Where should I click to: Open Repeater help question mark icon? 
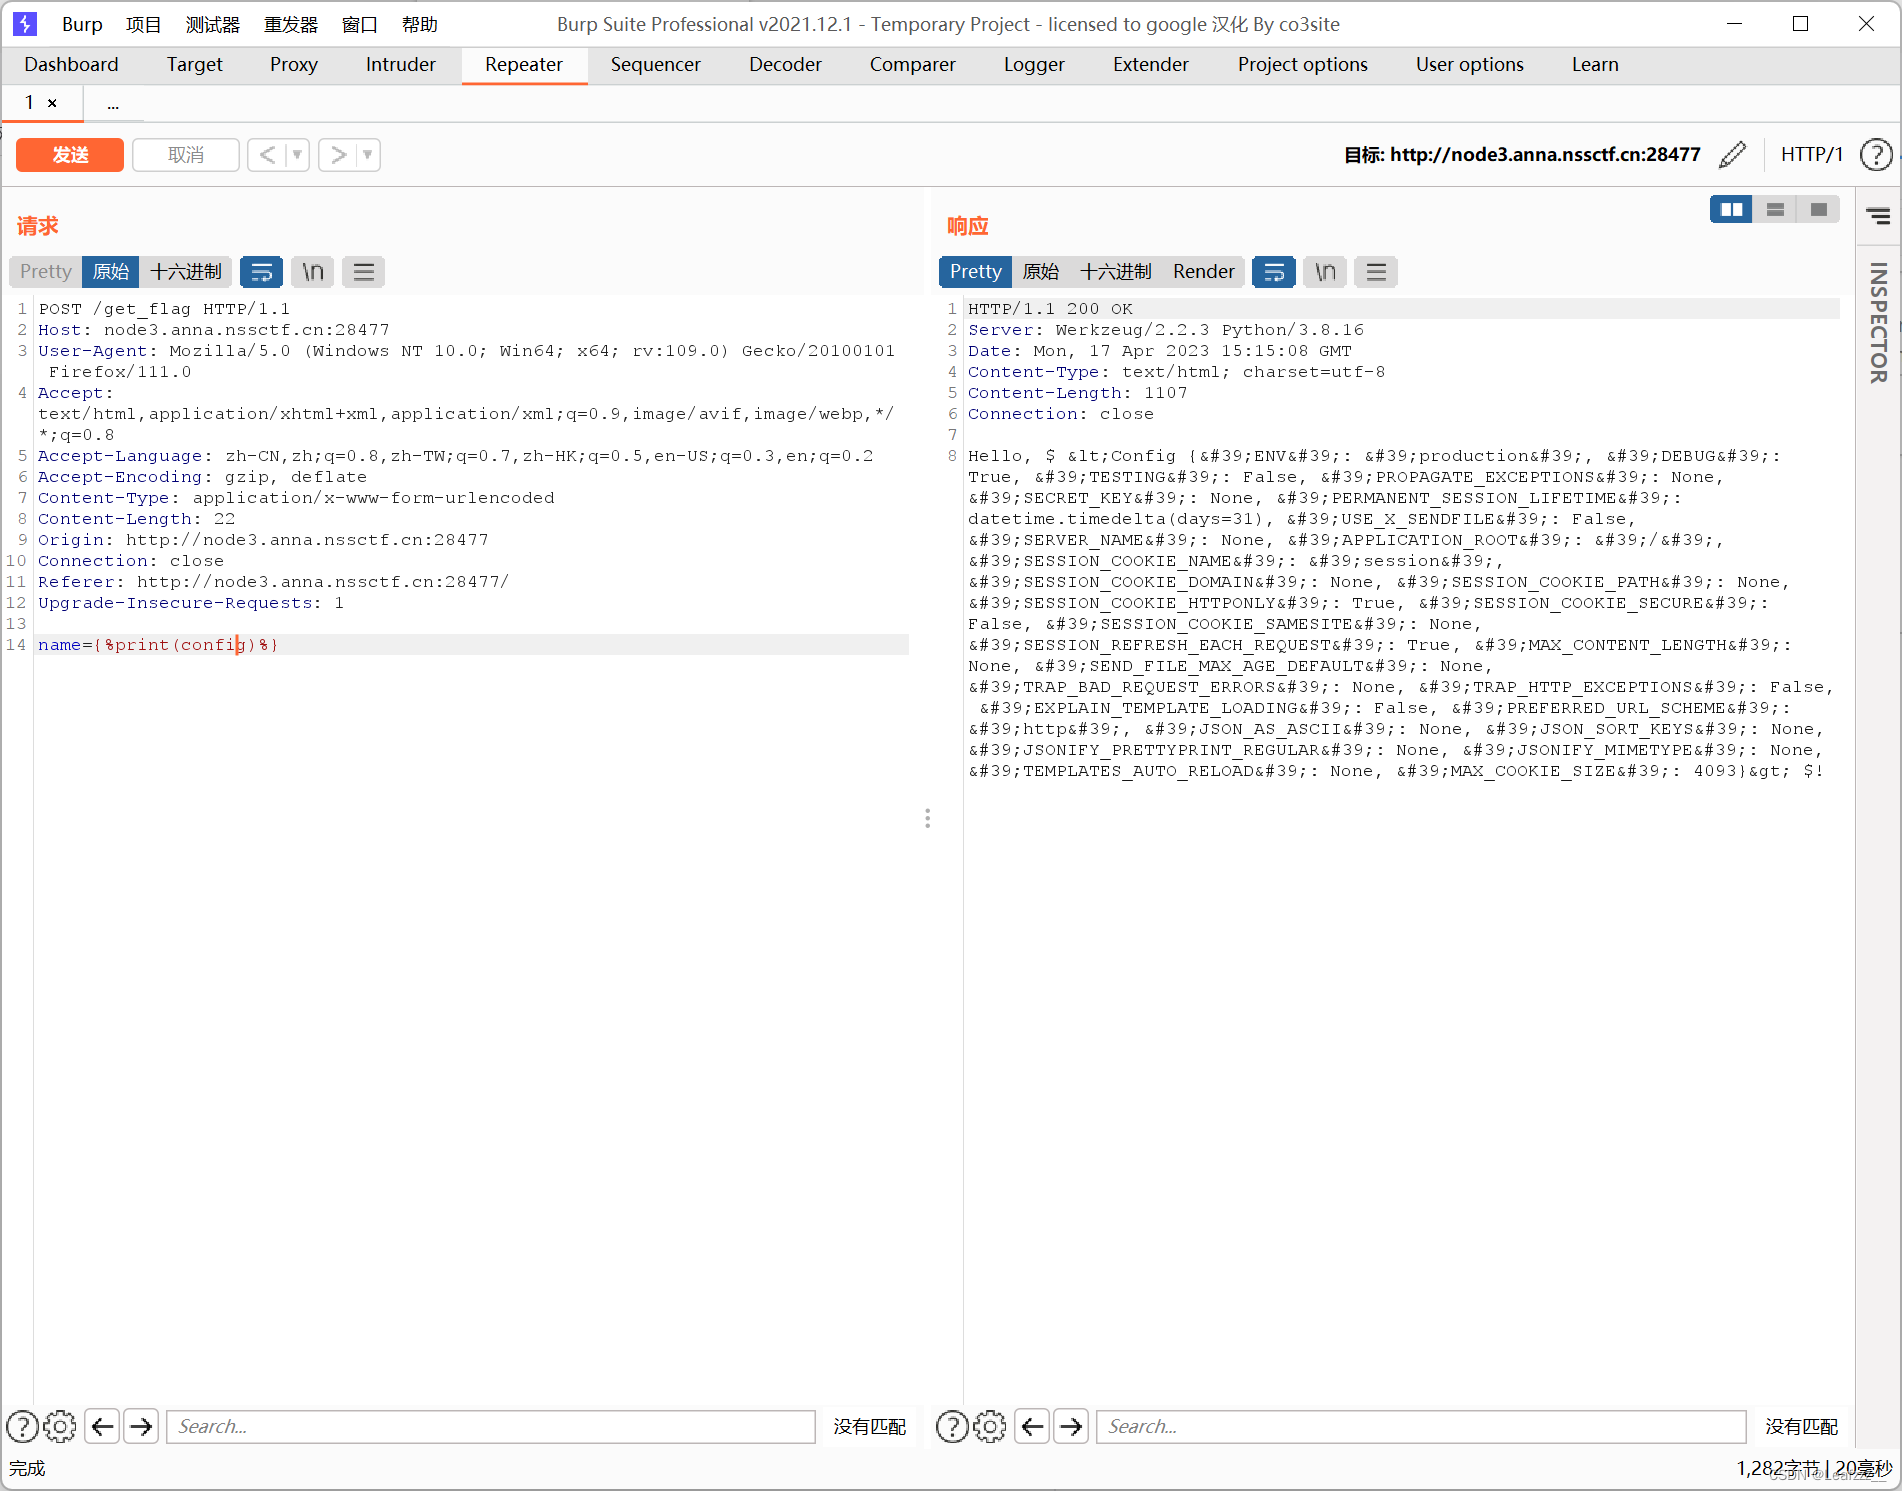(x=1876, y=155)
